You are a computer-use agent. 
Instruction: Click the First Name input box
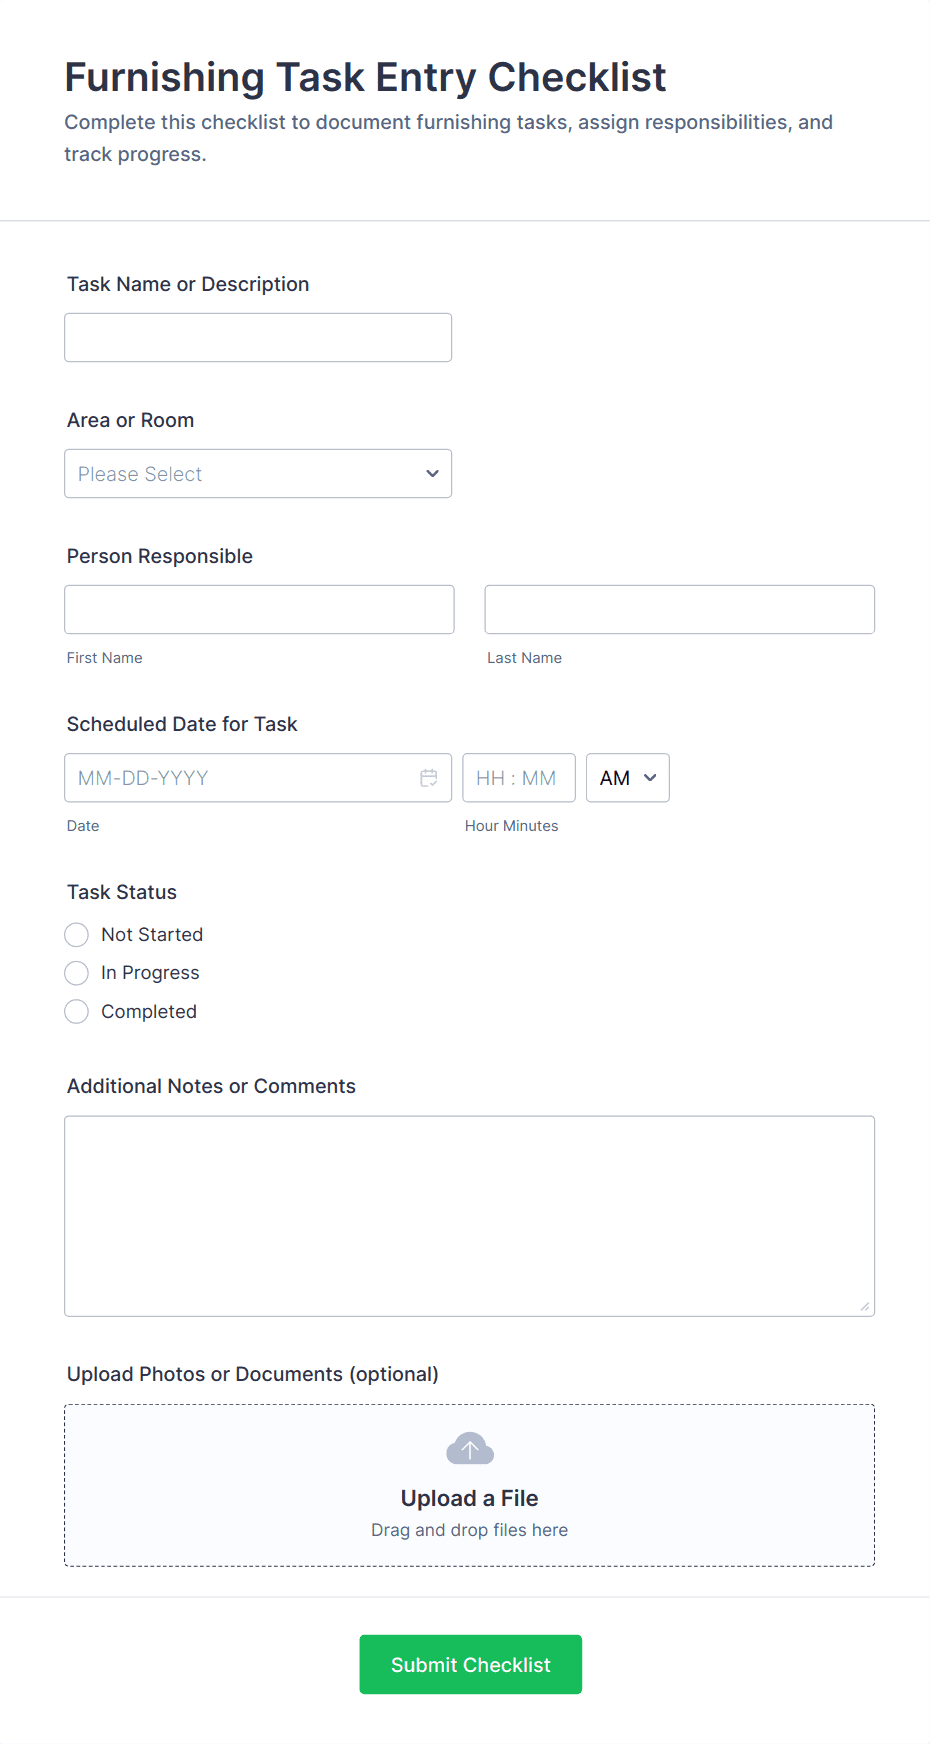[x=259, y=610]
